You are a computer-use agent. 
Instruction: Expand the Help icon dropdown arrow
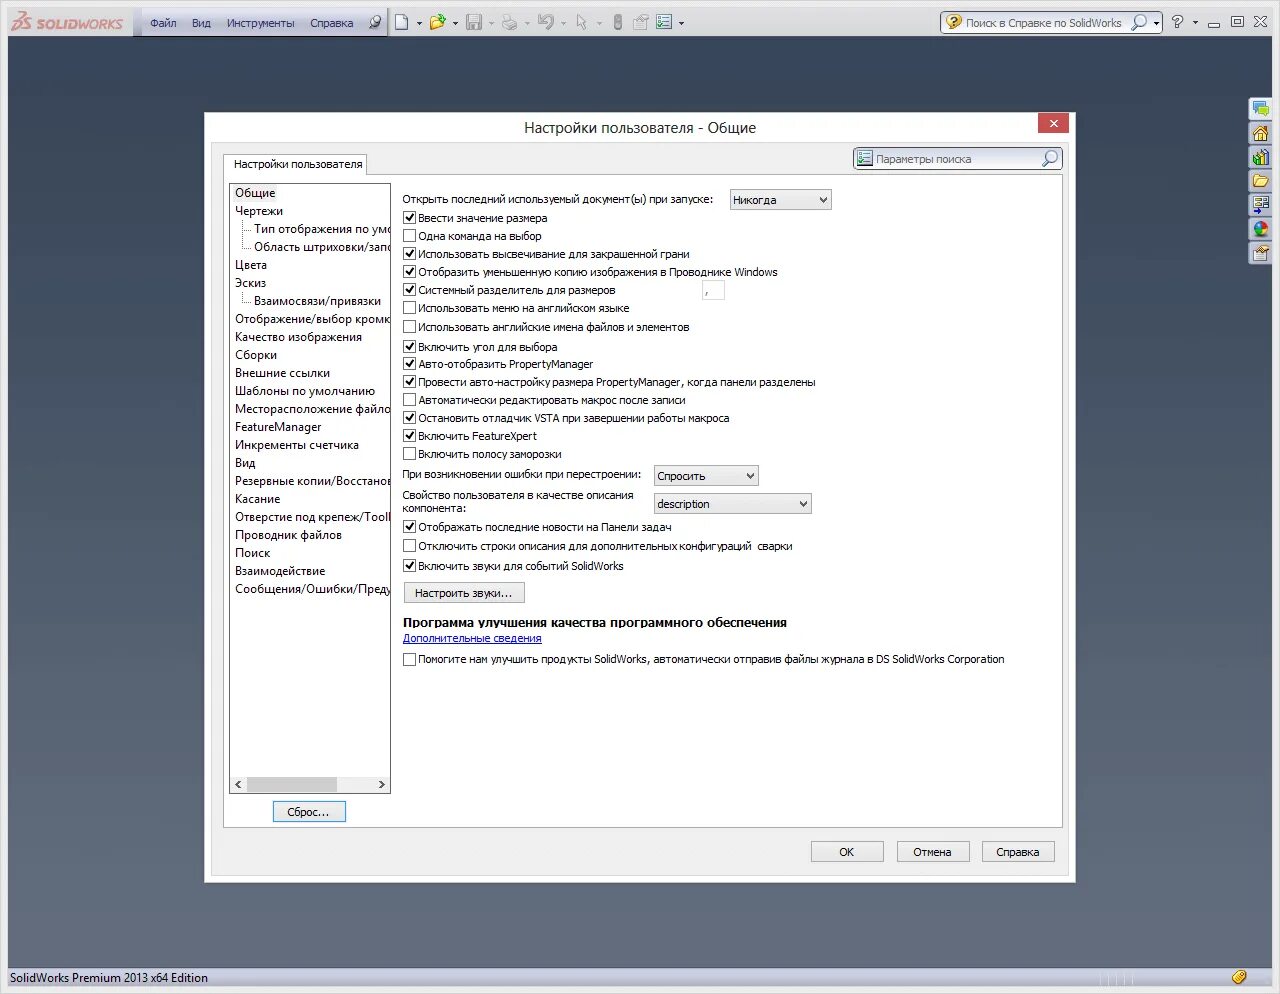[1195, 23]
